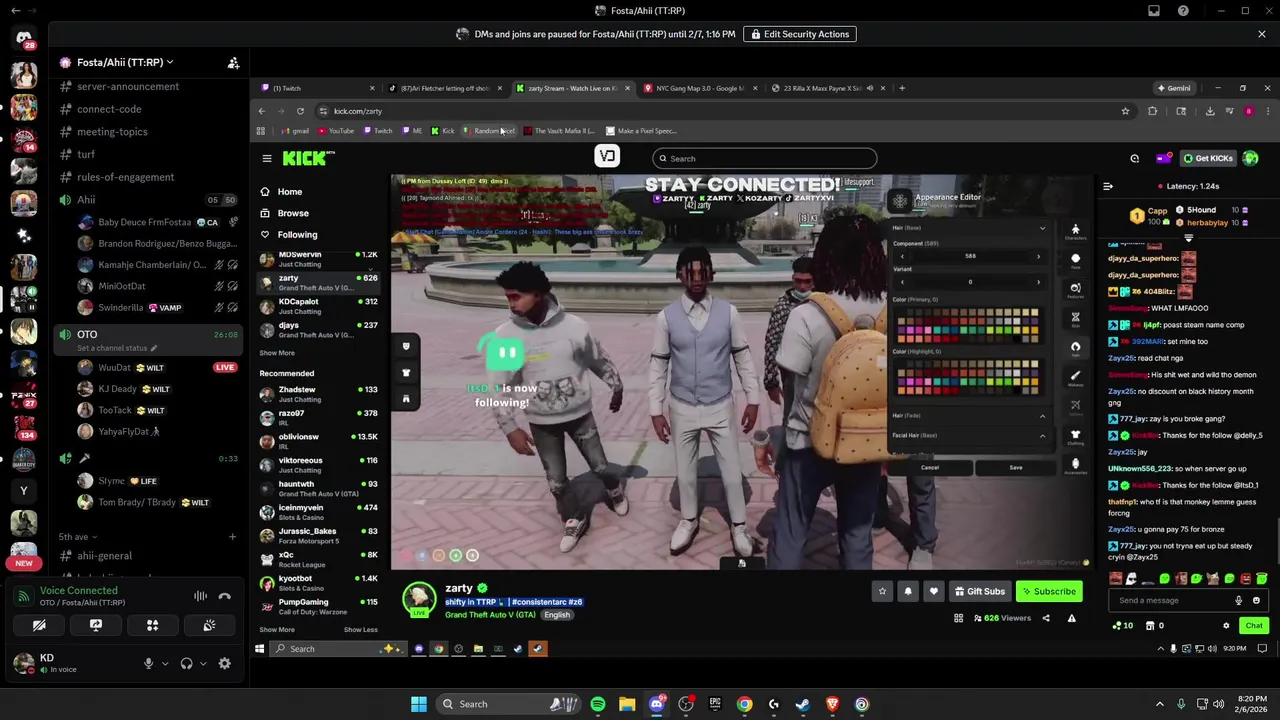Open Steam from the Windows taskbar
The image size is (1280, 720).
tap(803, 704)
